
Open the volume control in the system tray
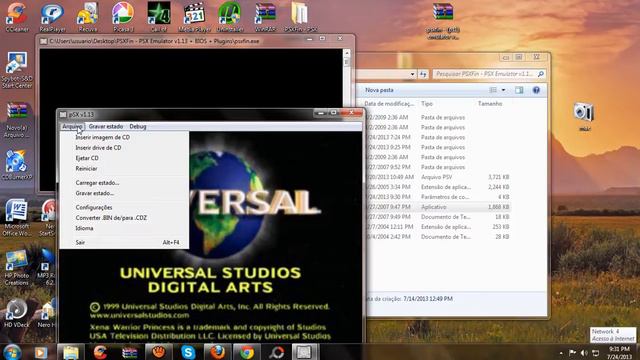click(584, 353)
